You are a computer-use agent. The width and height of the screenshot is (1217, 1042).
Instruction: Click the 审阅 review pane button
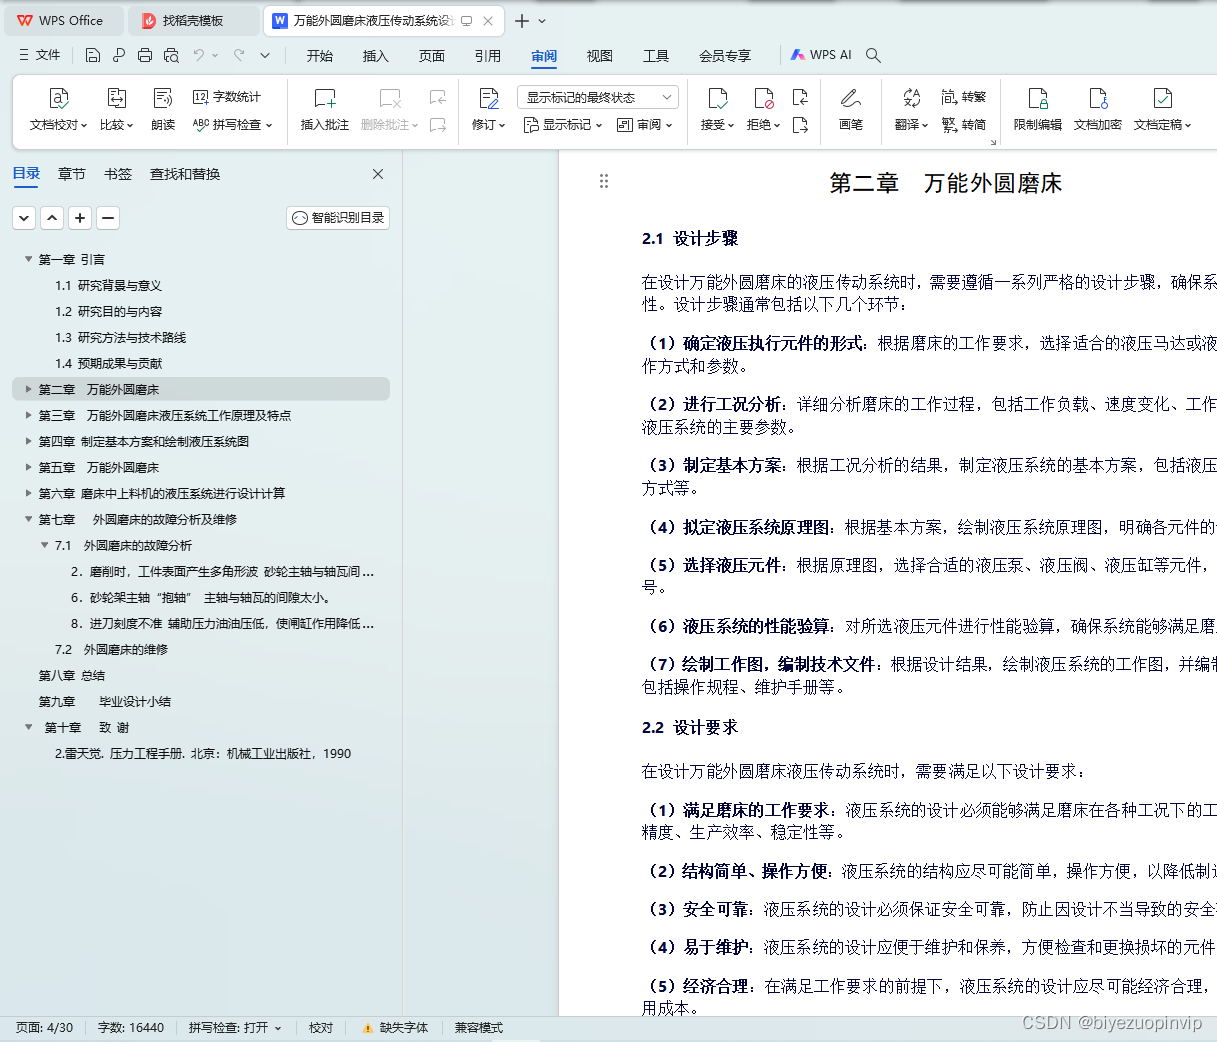coord(644,125)
